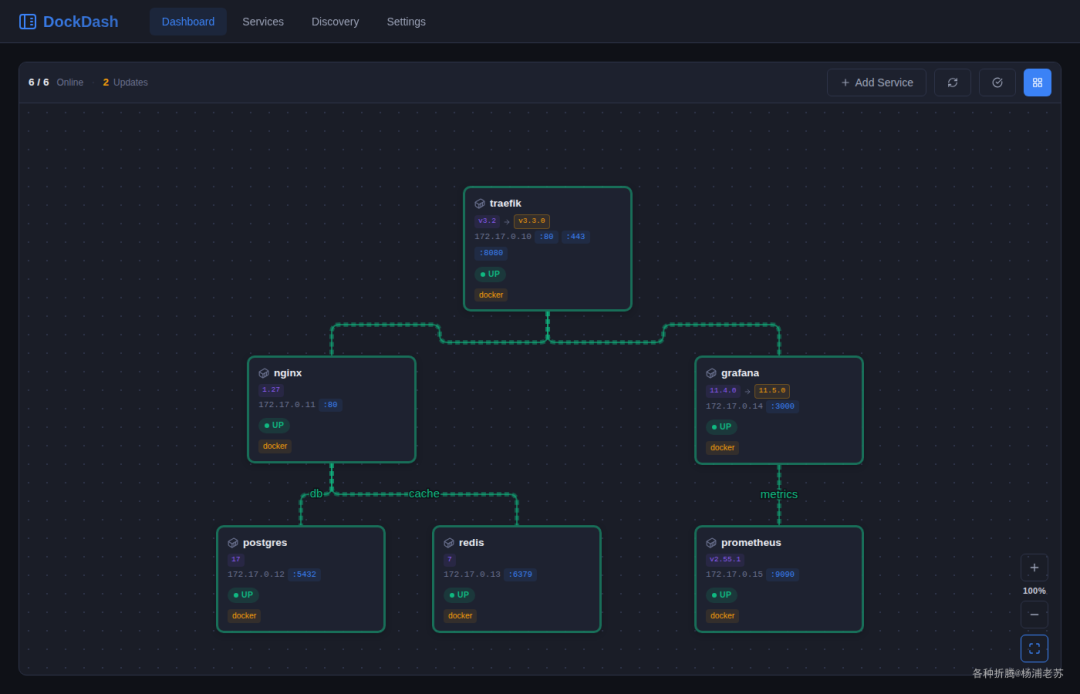The width and height of the screenshot is (1080, 694).
Task: Zoom out with the minus button
Action: click(x=1035, y=614)
